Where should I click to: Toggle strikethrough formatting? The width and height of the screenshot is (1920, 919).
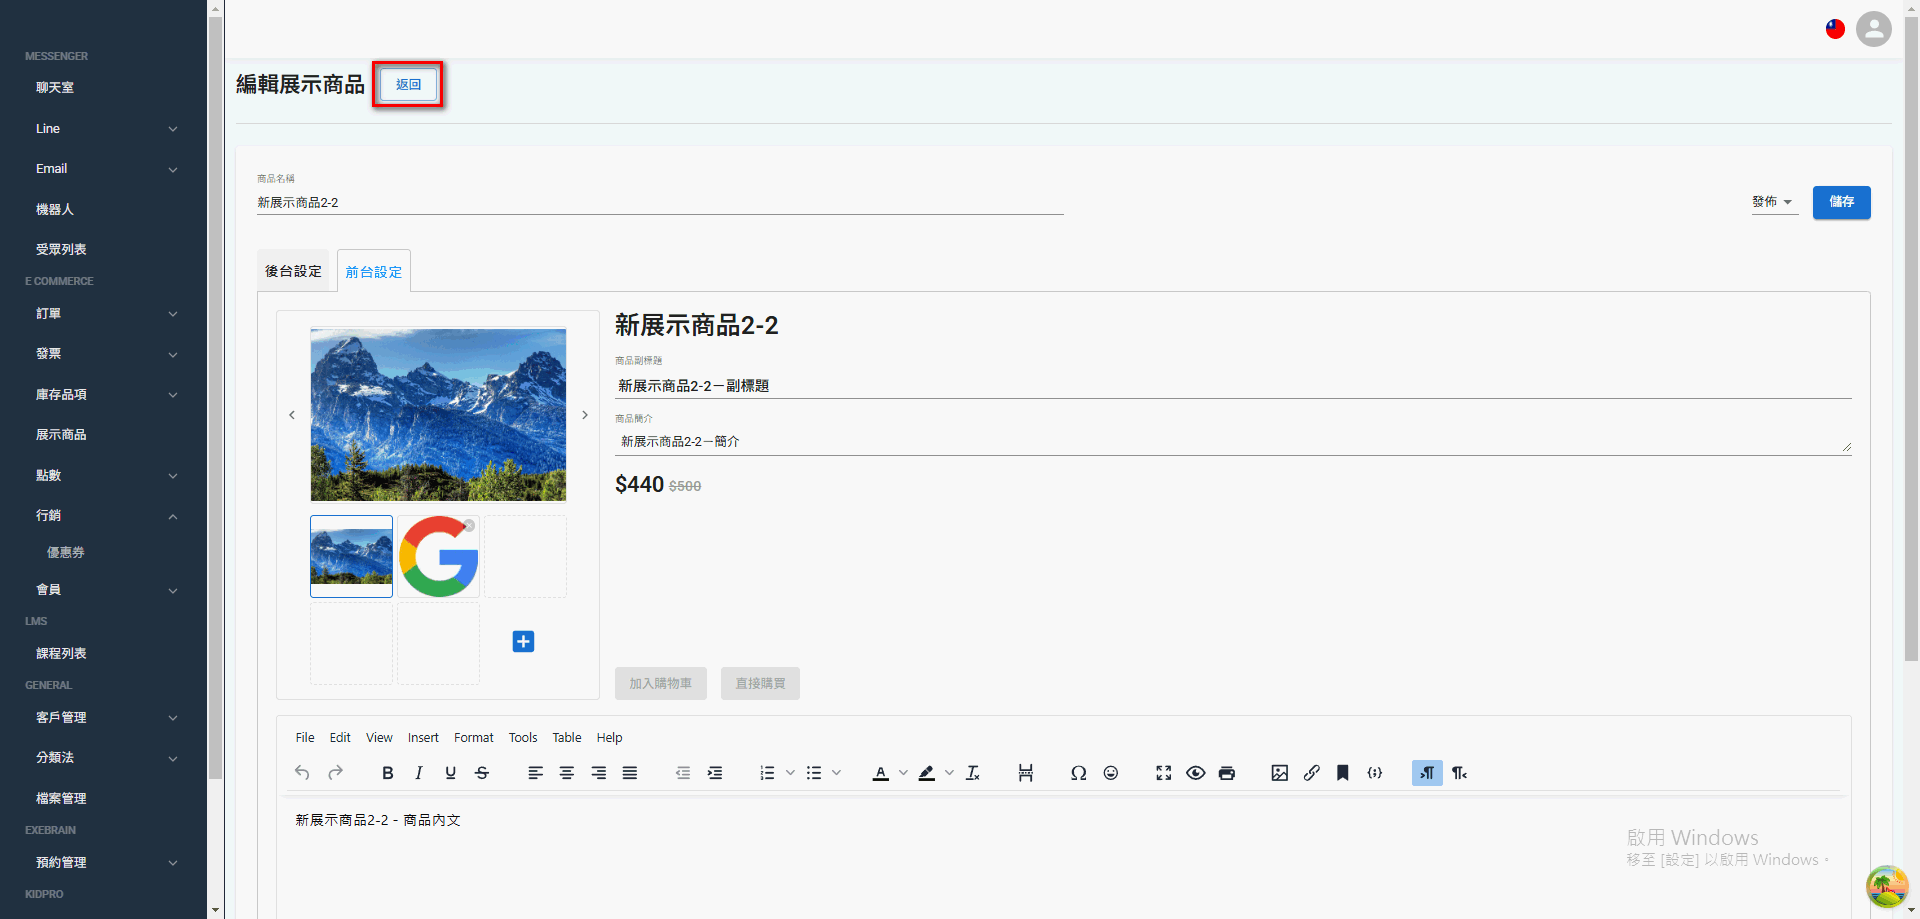coord(482,773)
